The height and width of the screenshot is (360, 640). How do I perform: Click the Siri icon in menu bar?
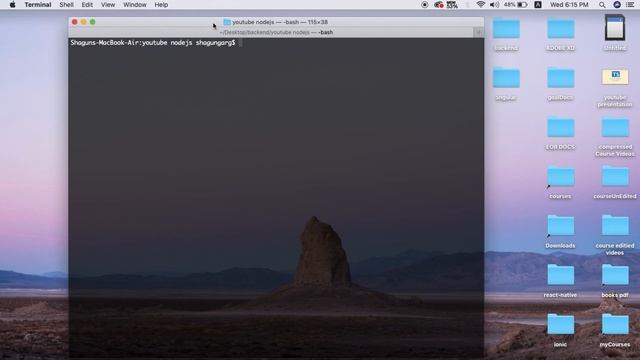[x=617, y=5]
